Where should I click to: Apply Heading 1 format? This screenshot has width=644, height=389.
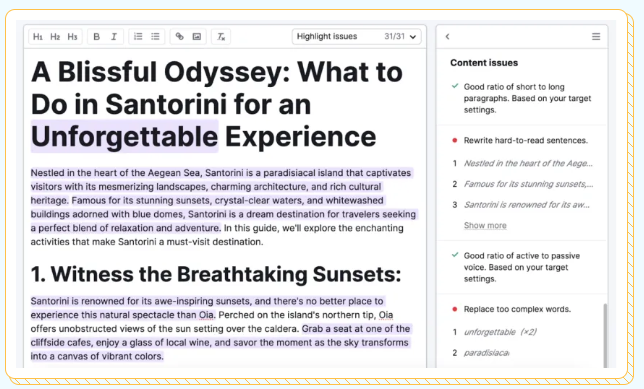pyautogui.click(x=38, y=37)
